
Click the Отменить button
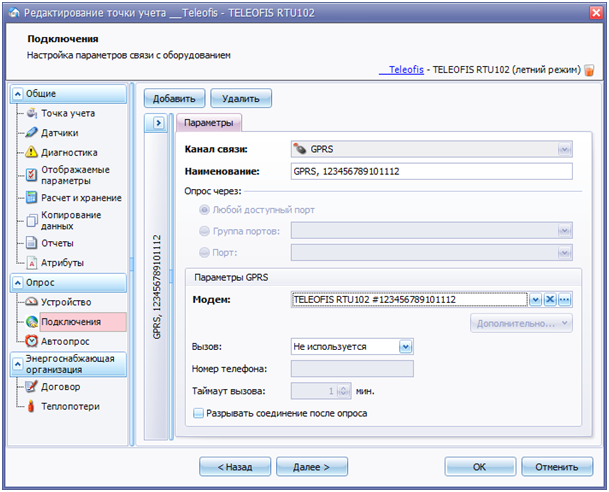(557, 467)
